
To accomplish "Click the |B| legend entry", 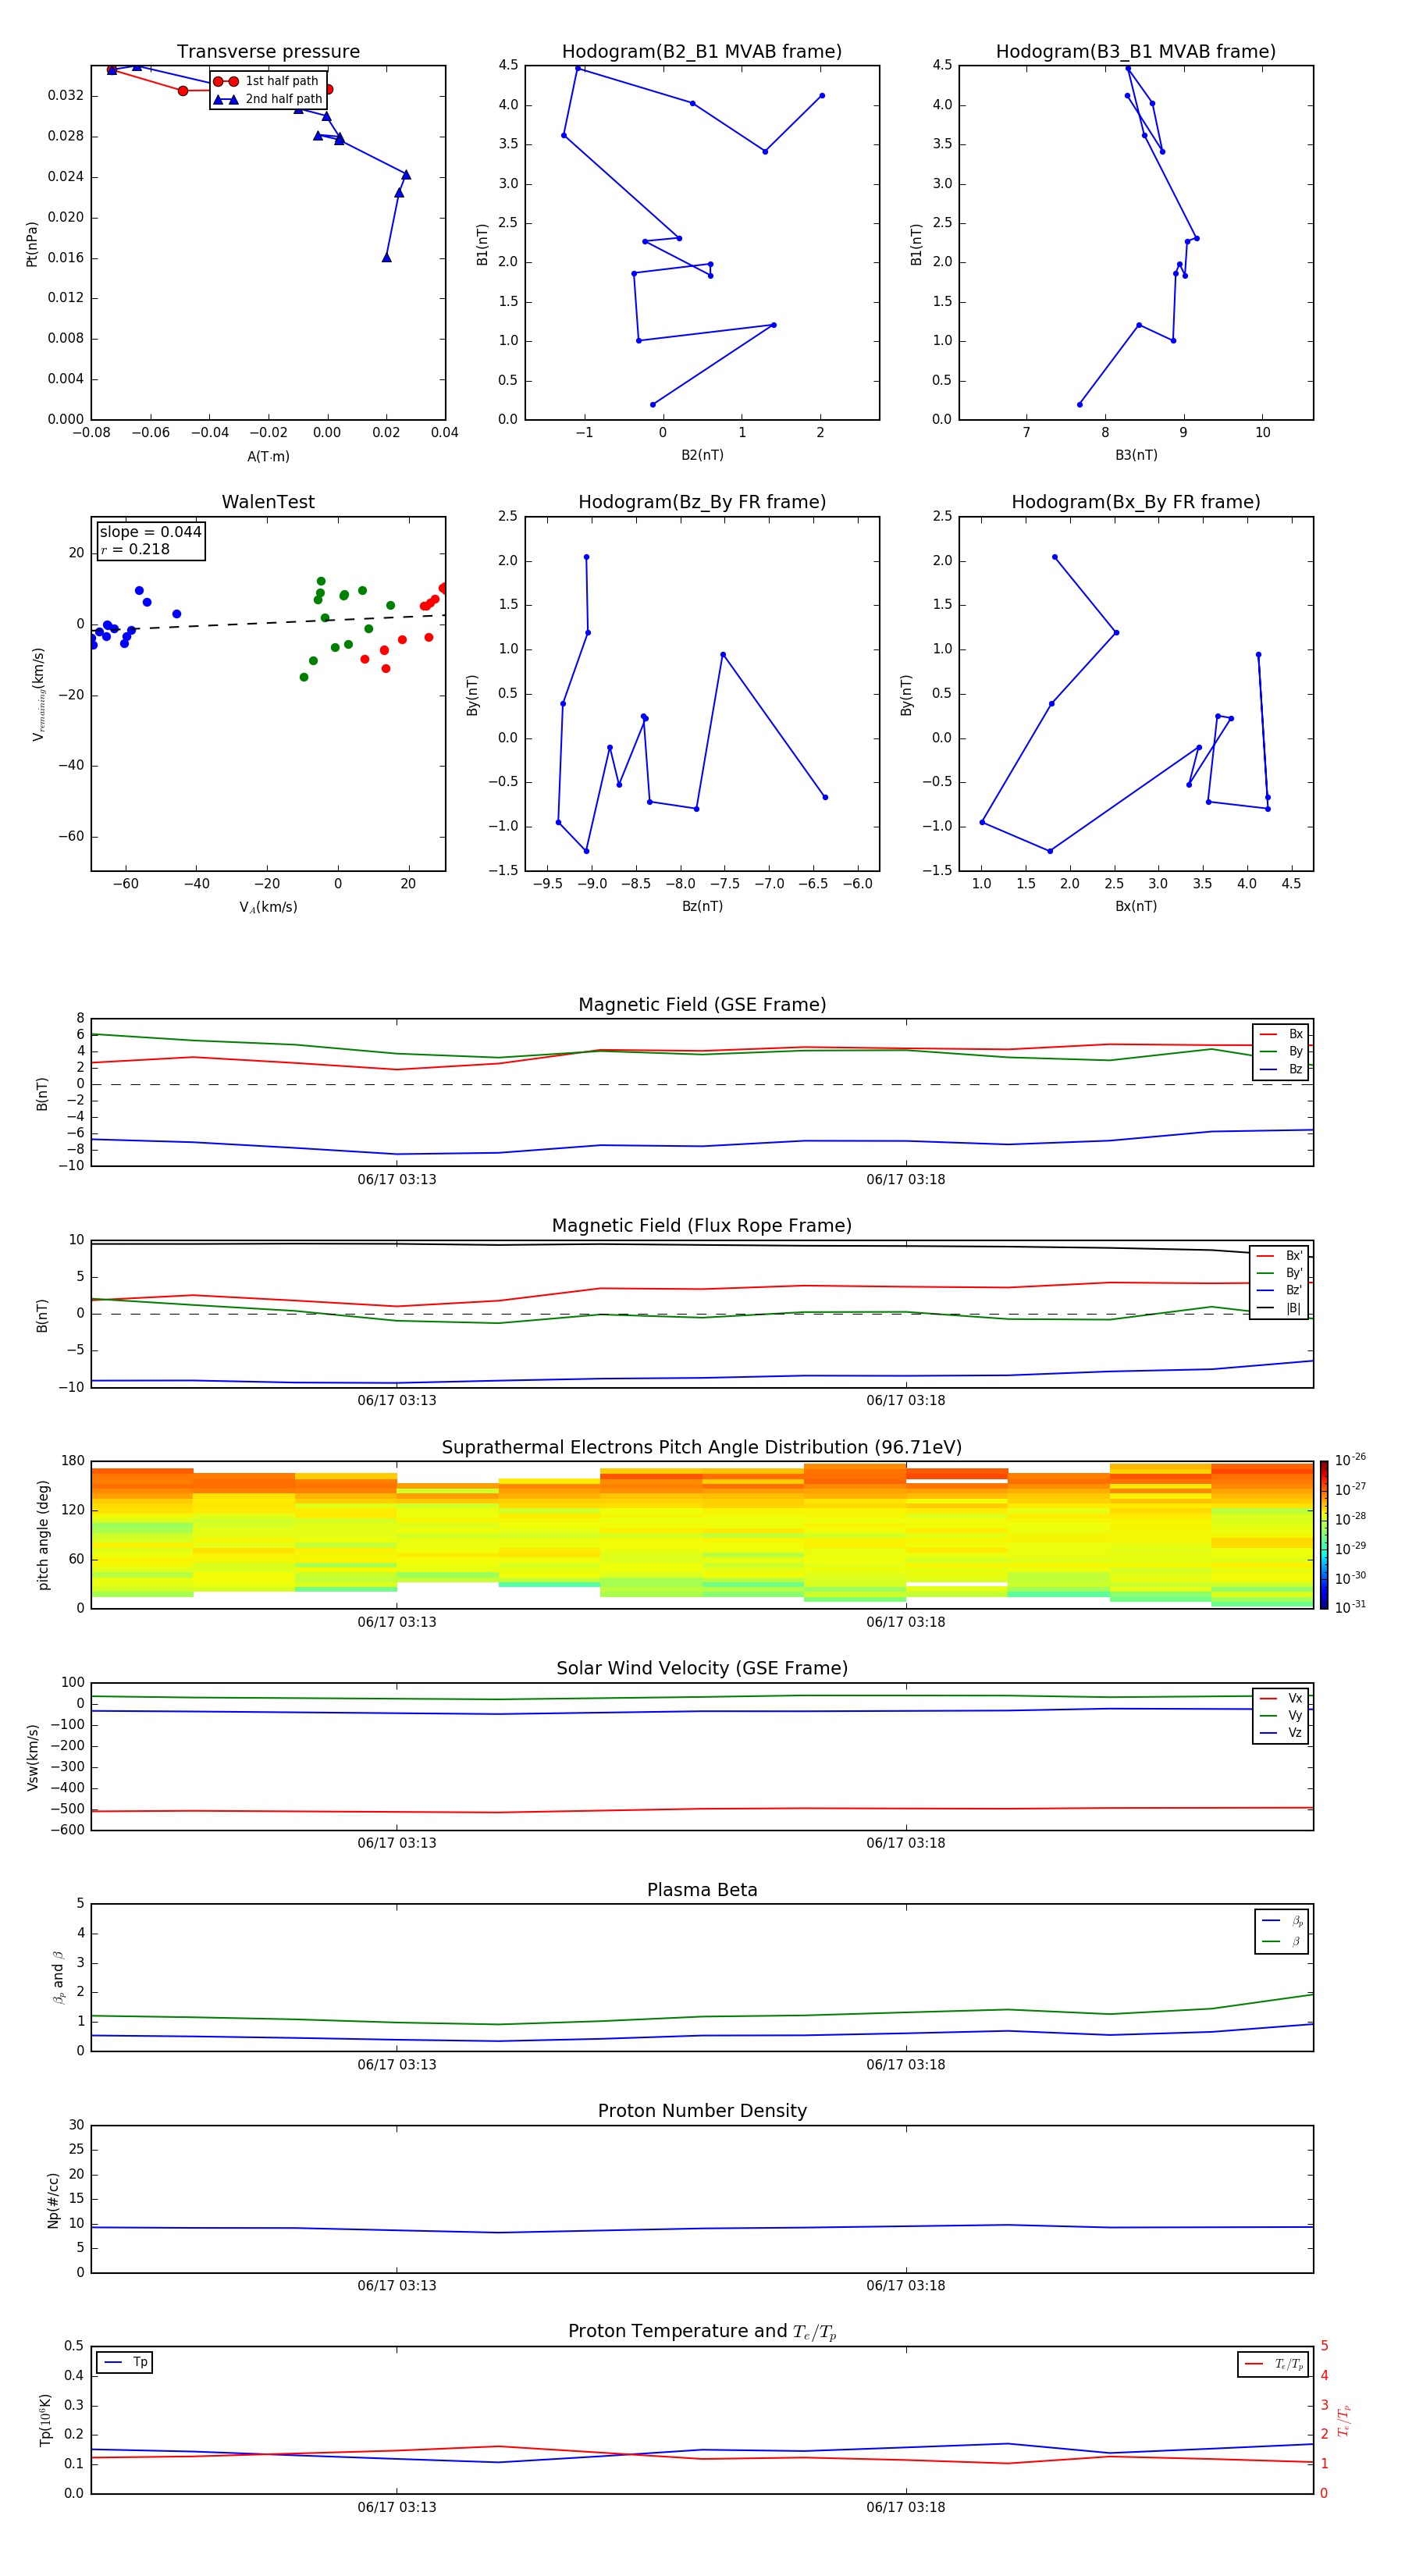I will pos(1279,1309).
